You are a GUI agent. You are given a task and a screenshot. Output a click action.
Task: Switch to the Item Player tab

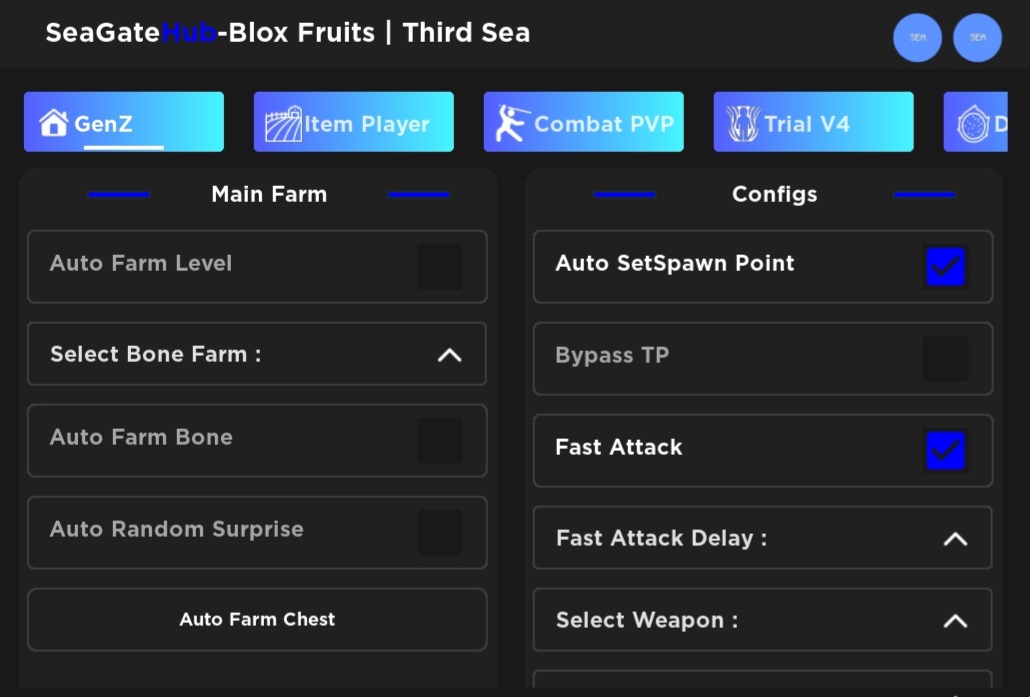353,122
